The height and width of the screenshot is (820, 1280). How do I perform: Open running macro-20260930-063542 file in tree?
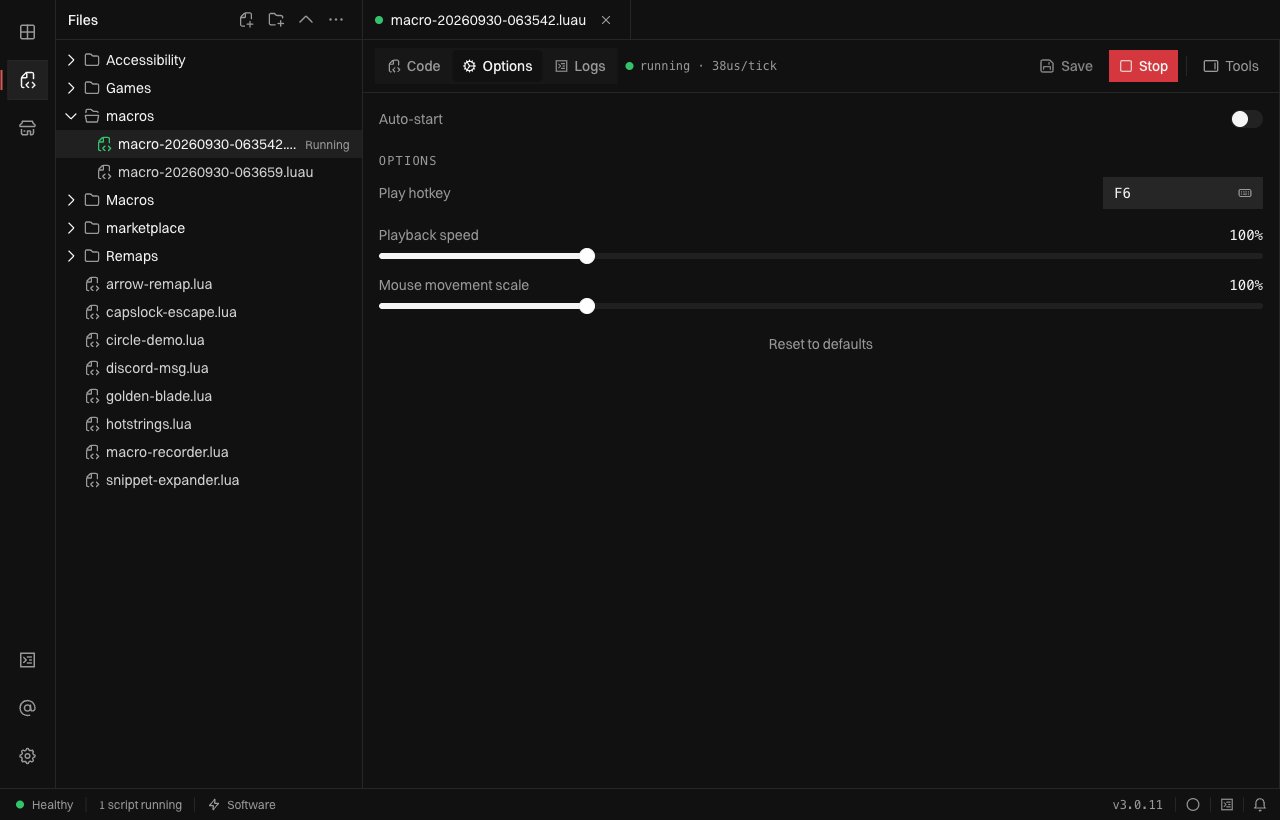tap(208, 144)
